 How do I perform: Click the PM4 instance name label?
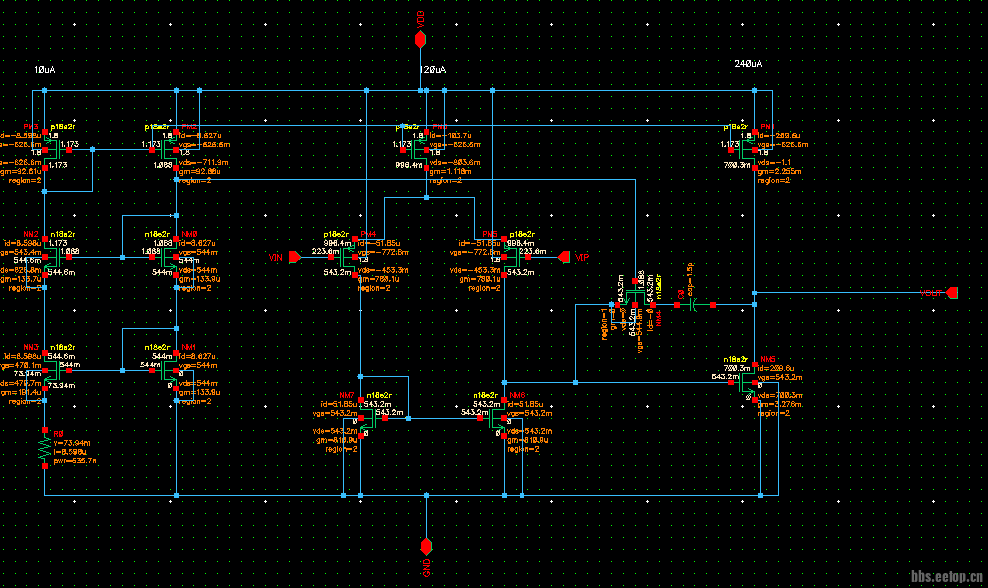[x=369, y=234]
